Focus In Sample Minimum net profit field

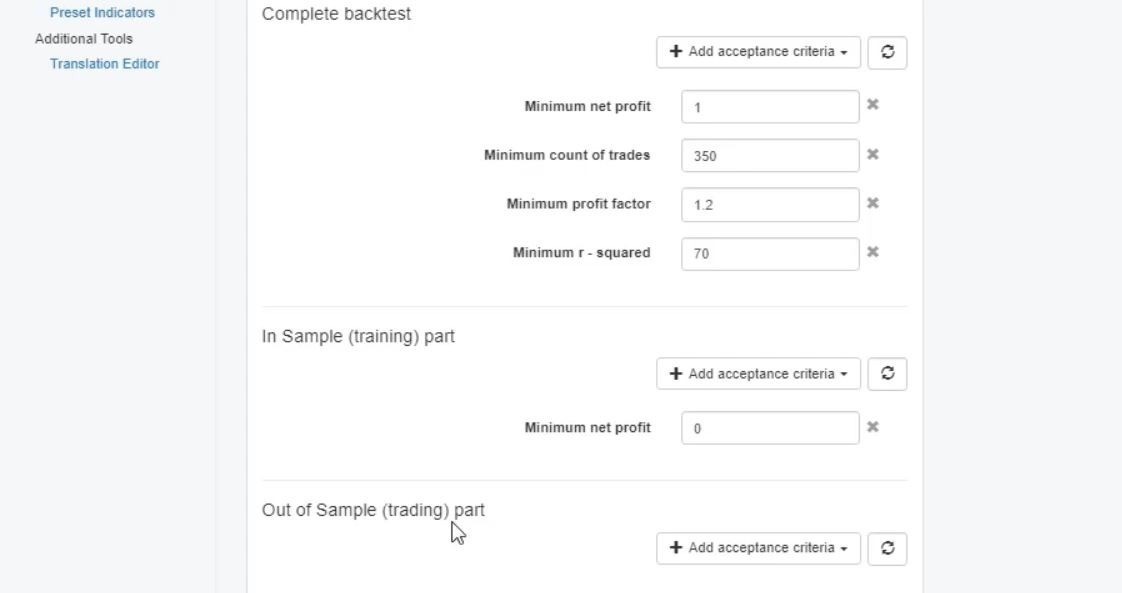[769, 428]
